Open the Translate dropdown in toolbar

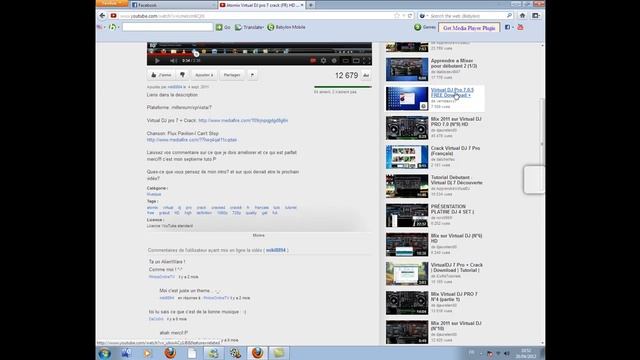coord(249,27)
